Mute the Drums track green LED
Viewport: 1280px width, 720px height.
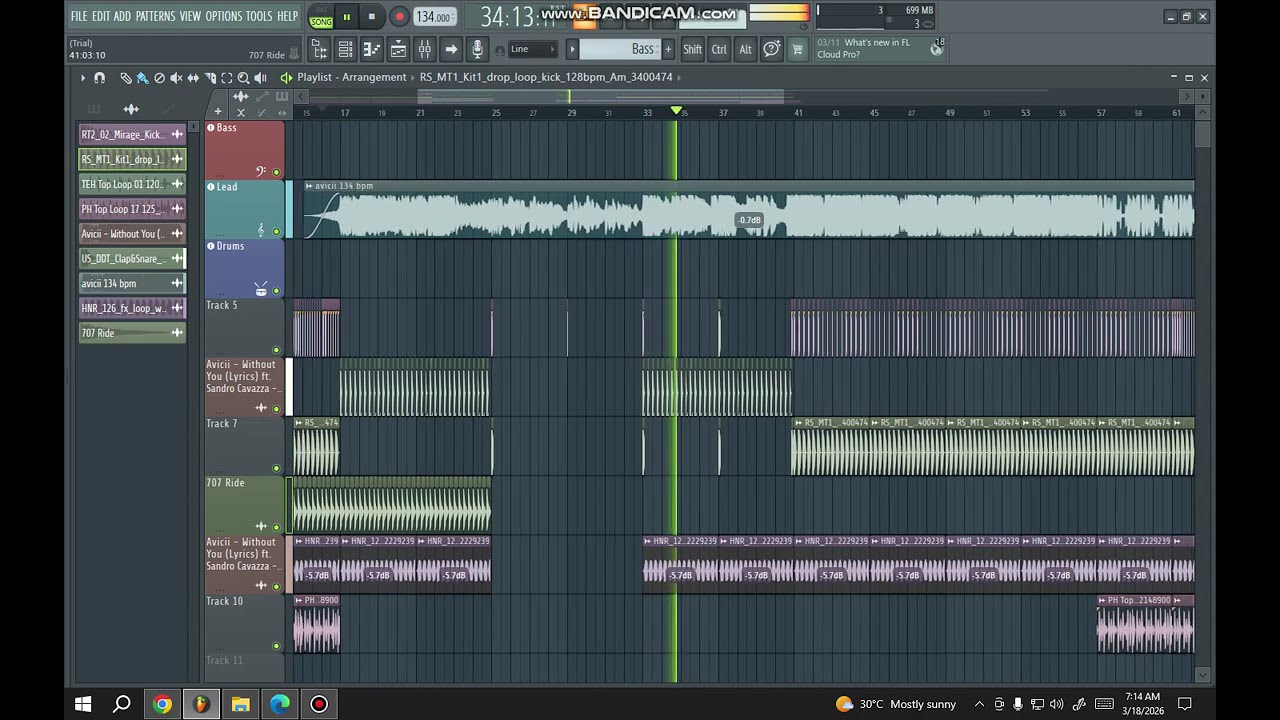(x=277, y=291)
